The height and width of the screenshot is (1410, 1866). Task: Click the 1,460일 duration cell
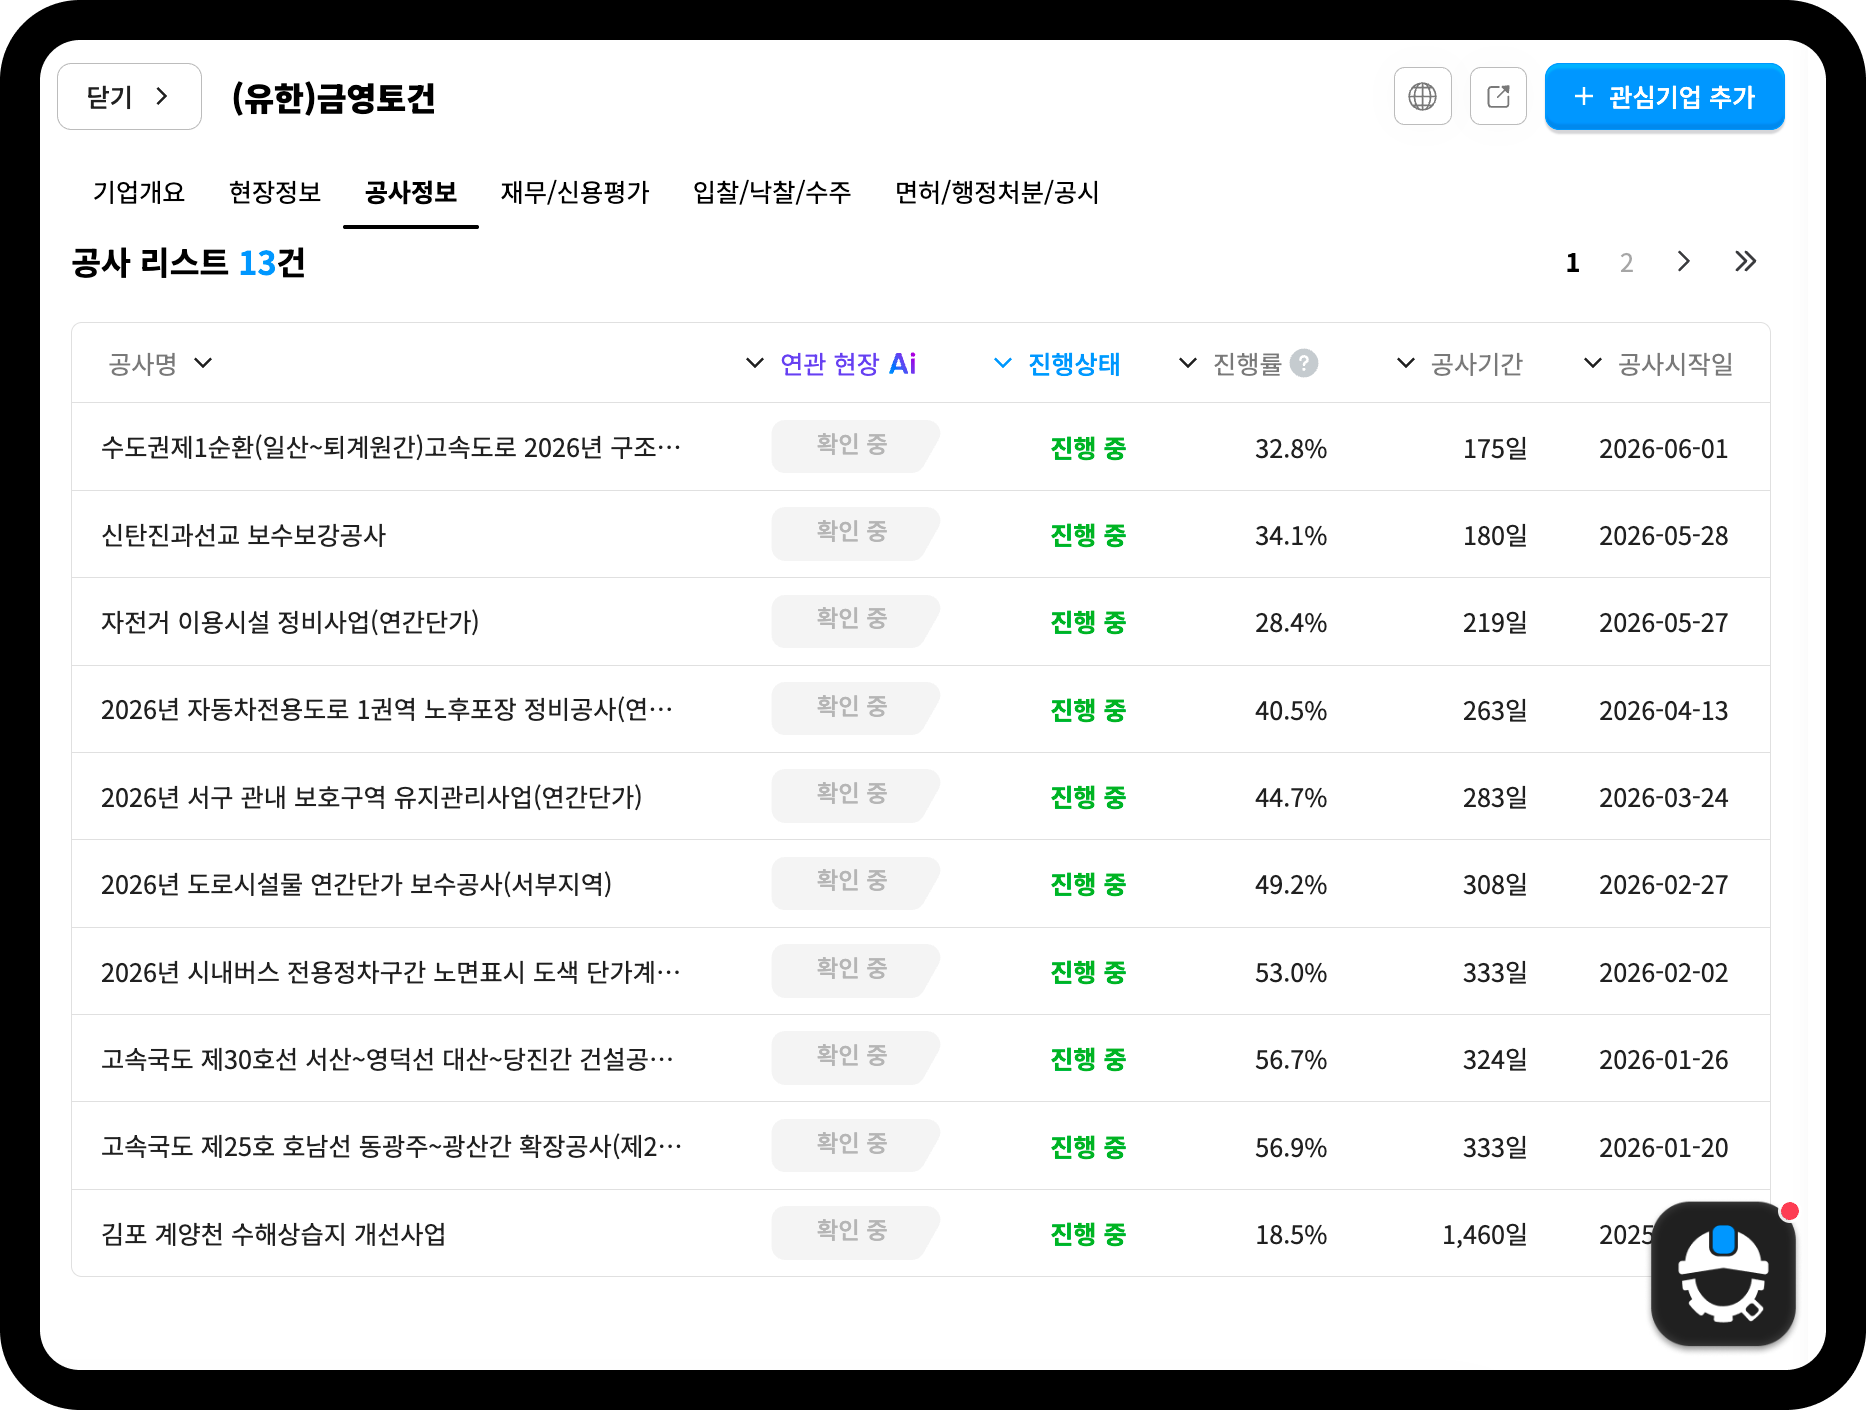coord(1485,1235)
